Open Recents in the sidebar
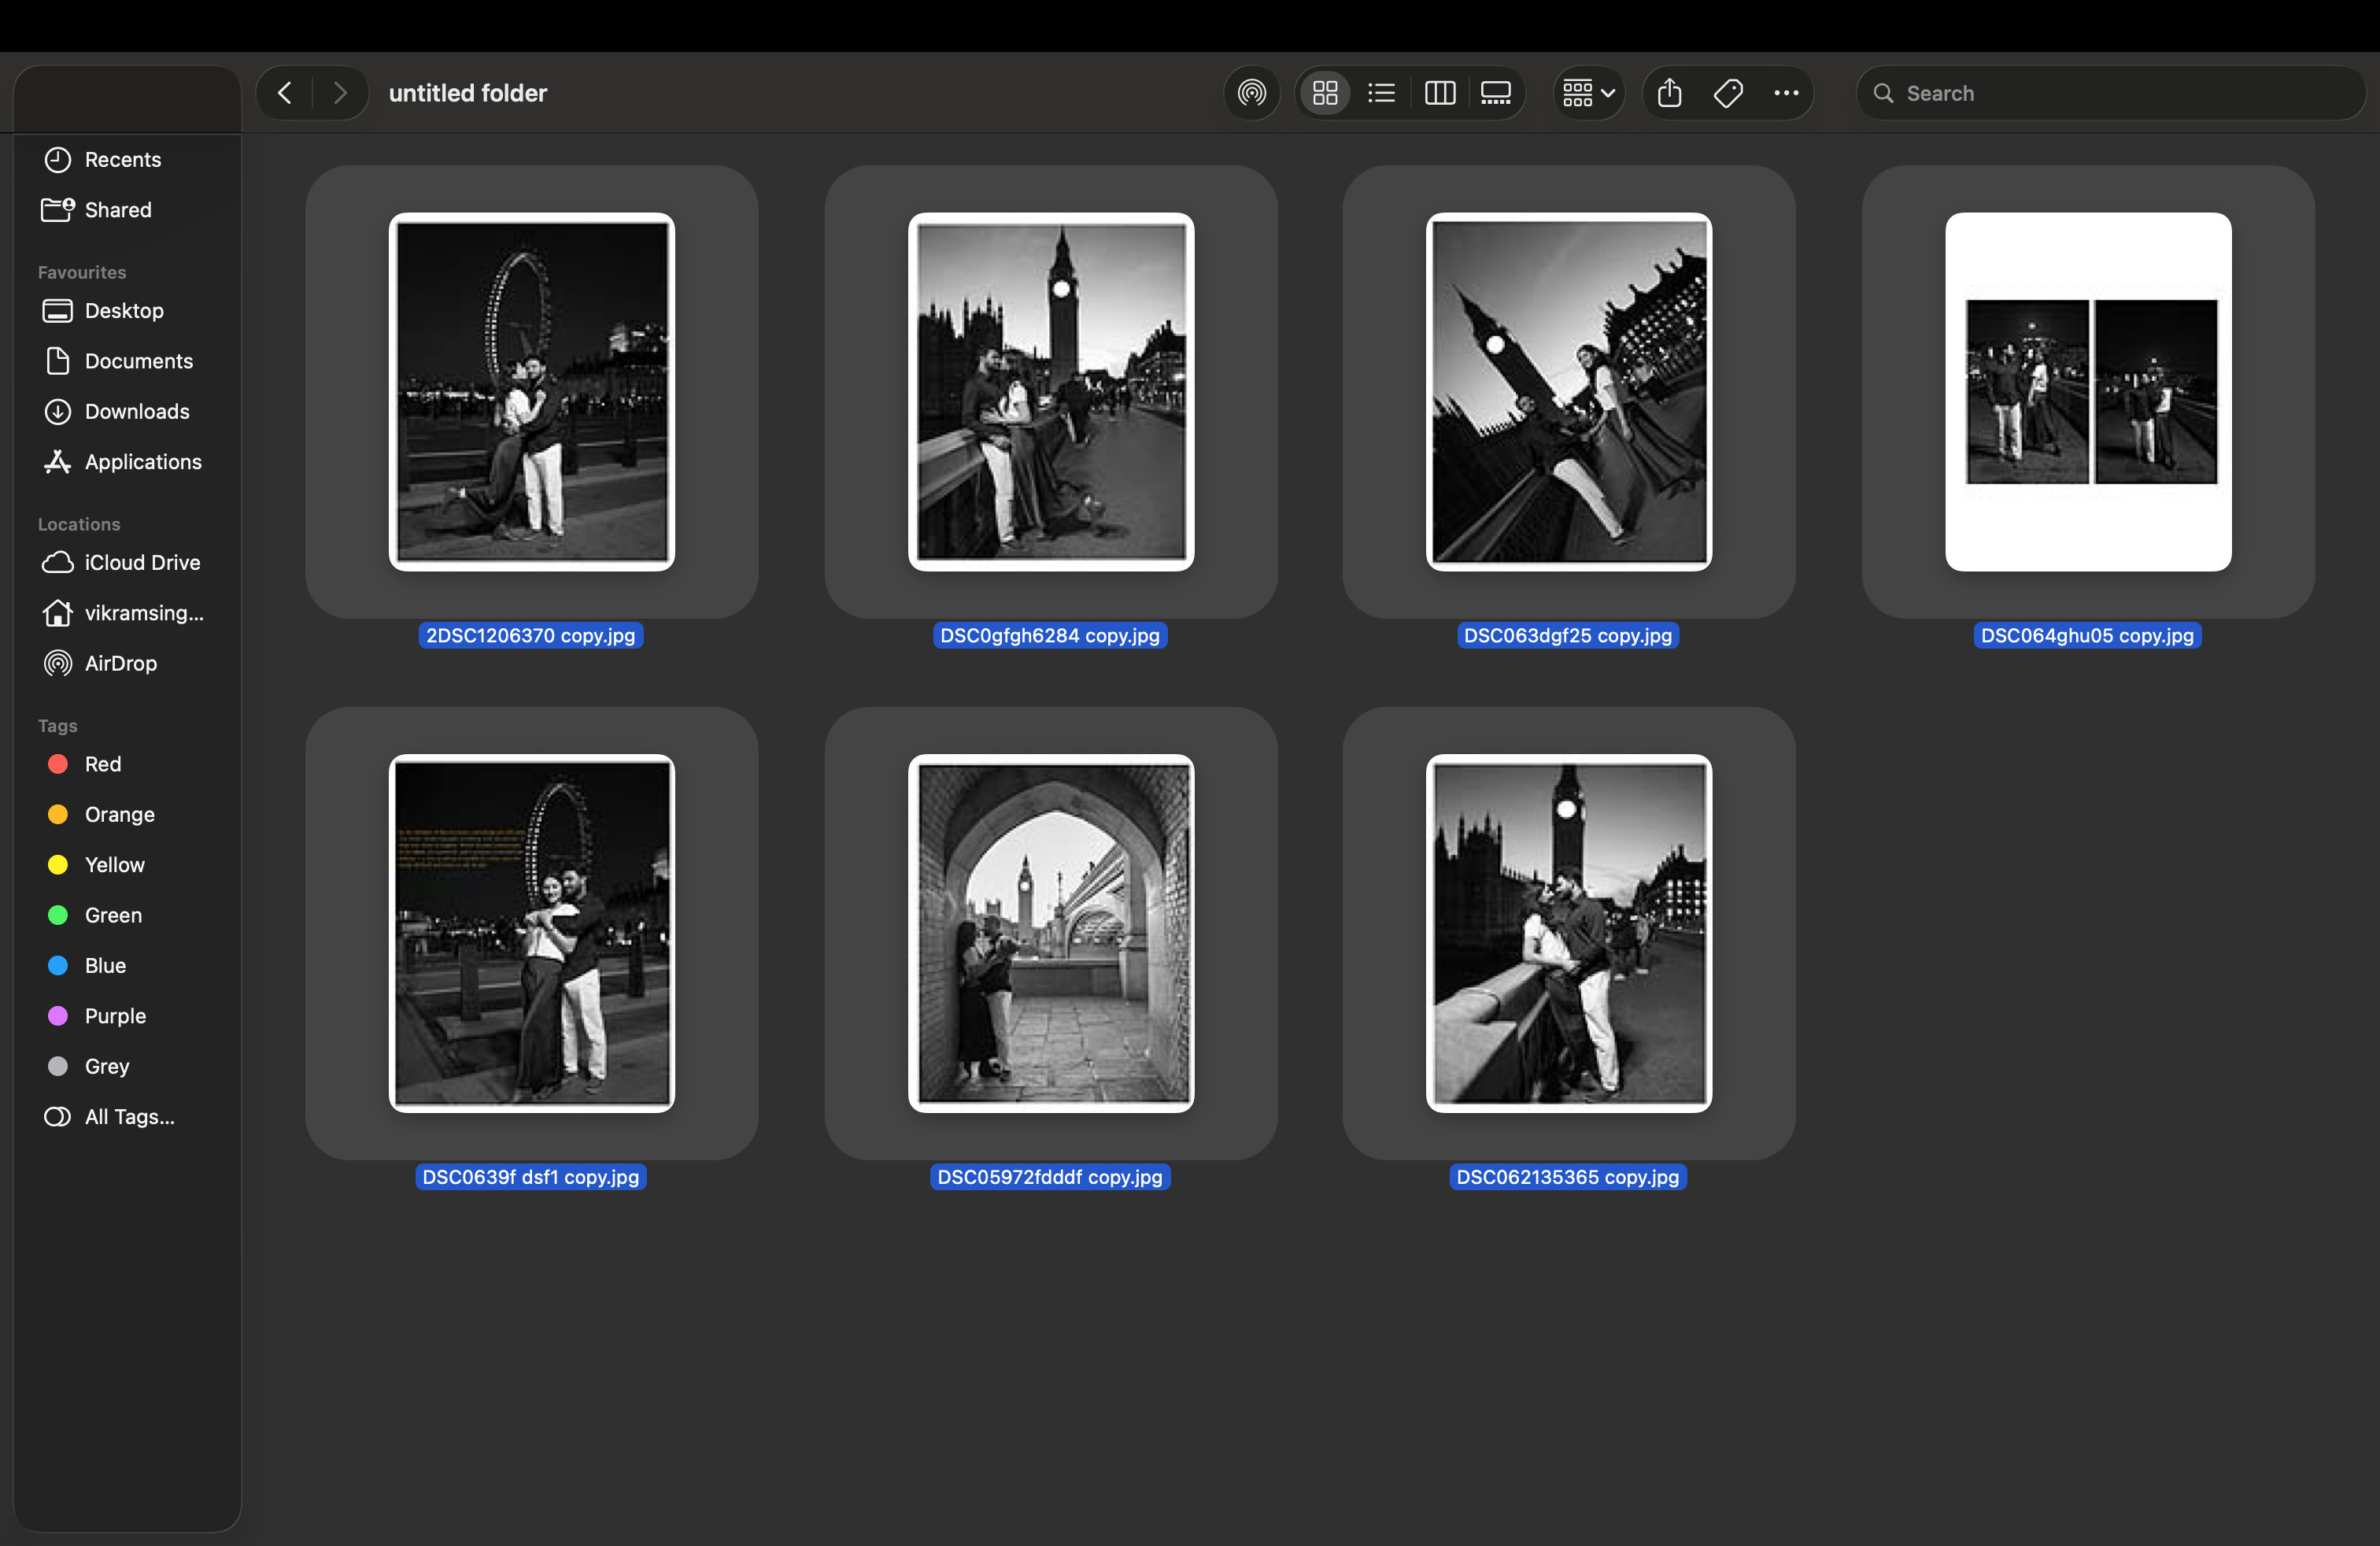The height and width of the screenshot is (1546, 2380). (122, 159)
